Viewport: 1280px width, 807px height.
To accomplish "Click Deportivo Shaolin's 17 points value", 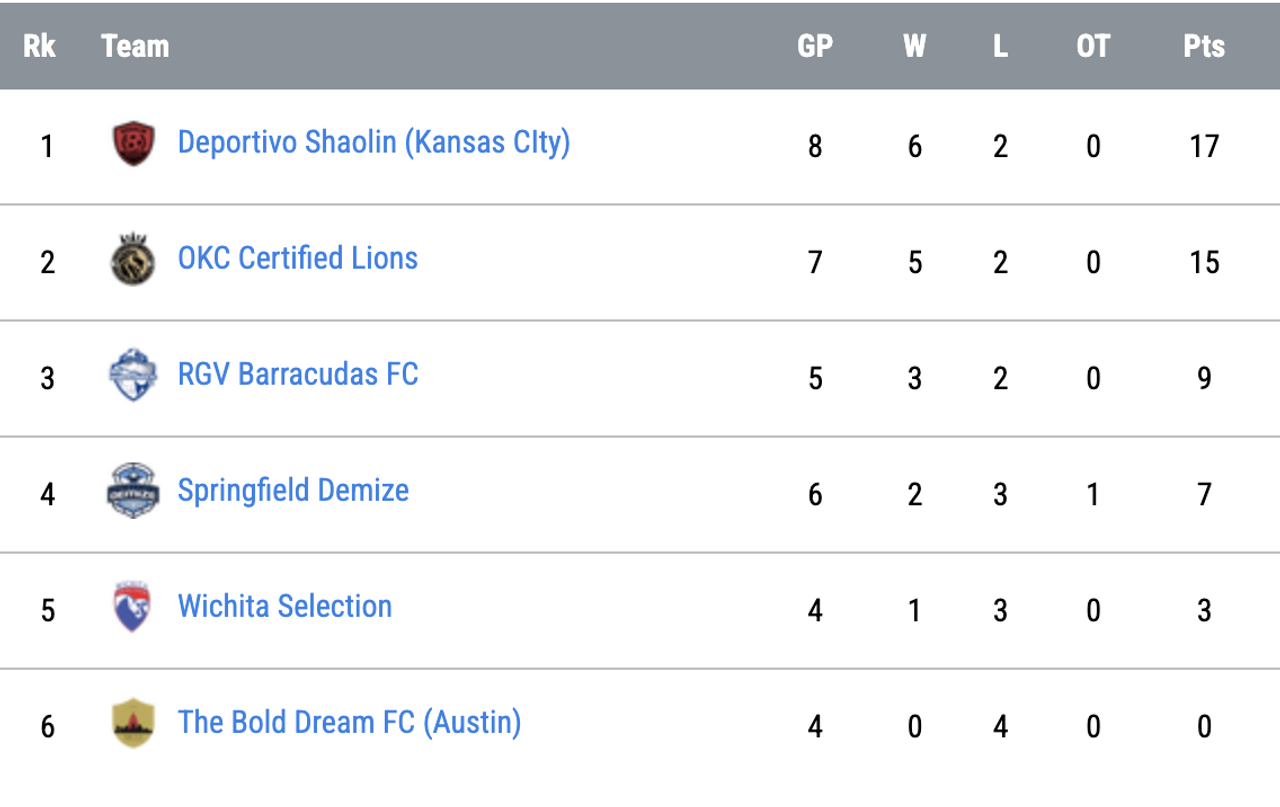I will coord(1204,146).
